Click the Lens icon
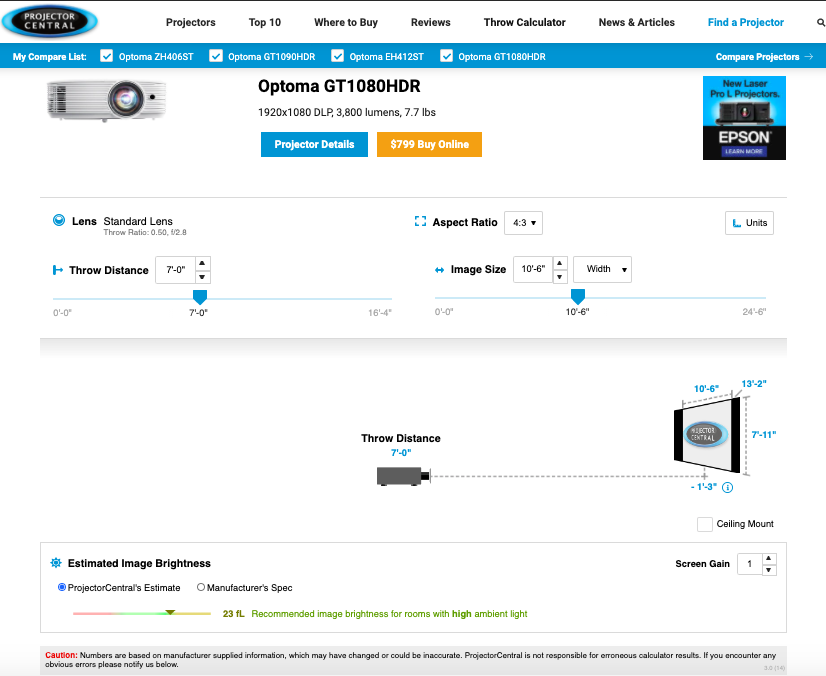This screenshot has width=826, height=676. coord(59,220)
